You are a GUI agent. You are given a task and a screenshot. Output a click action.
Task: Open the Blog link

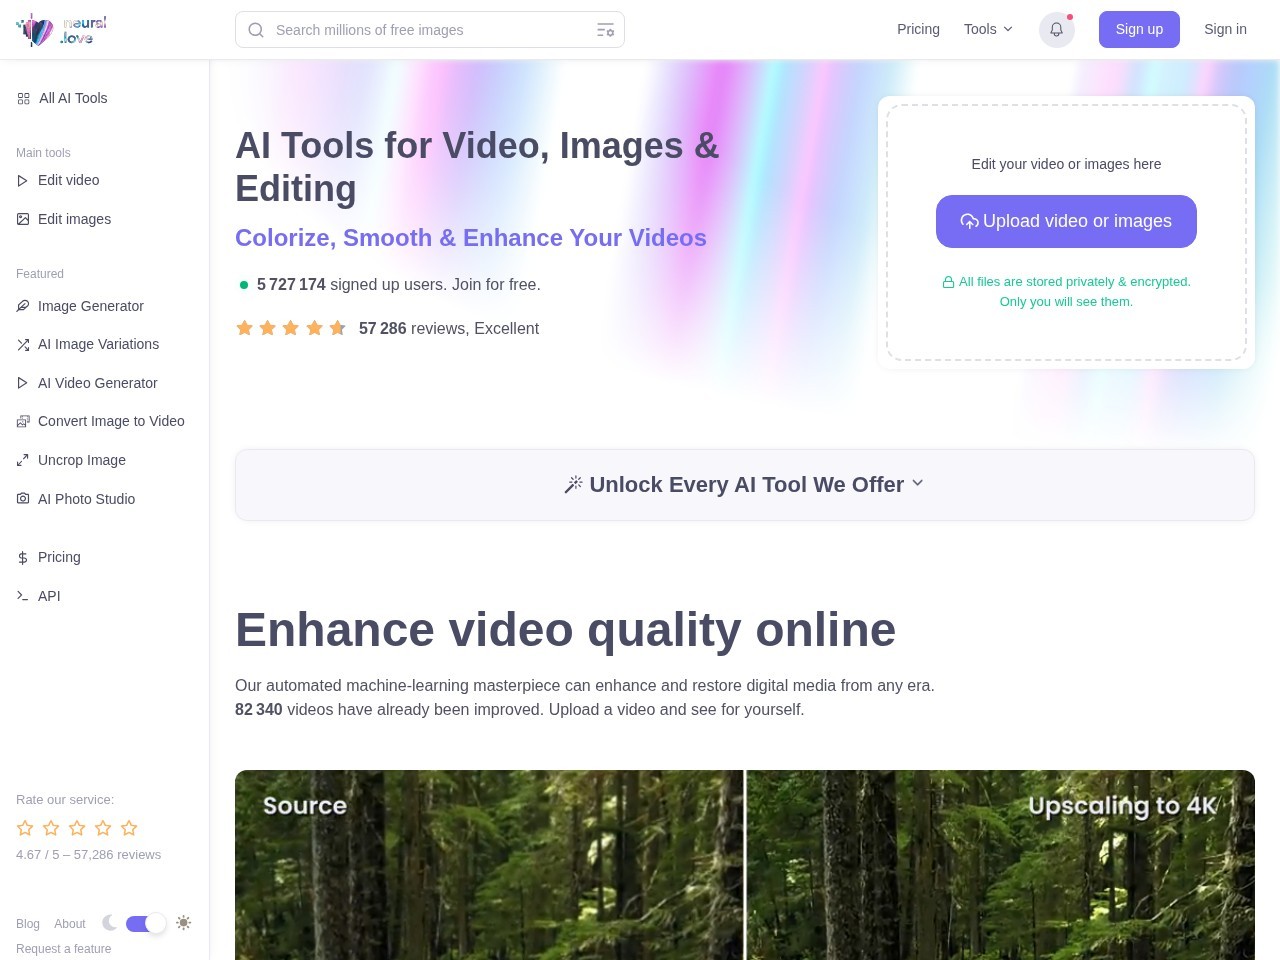[28, 924]
